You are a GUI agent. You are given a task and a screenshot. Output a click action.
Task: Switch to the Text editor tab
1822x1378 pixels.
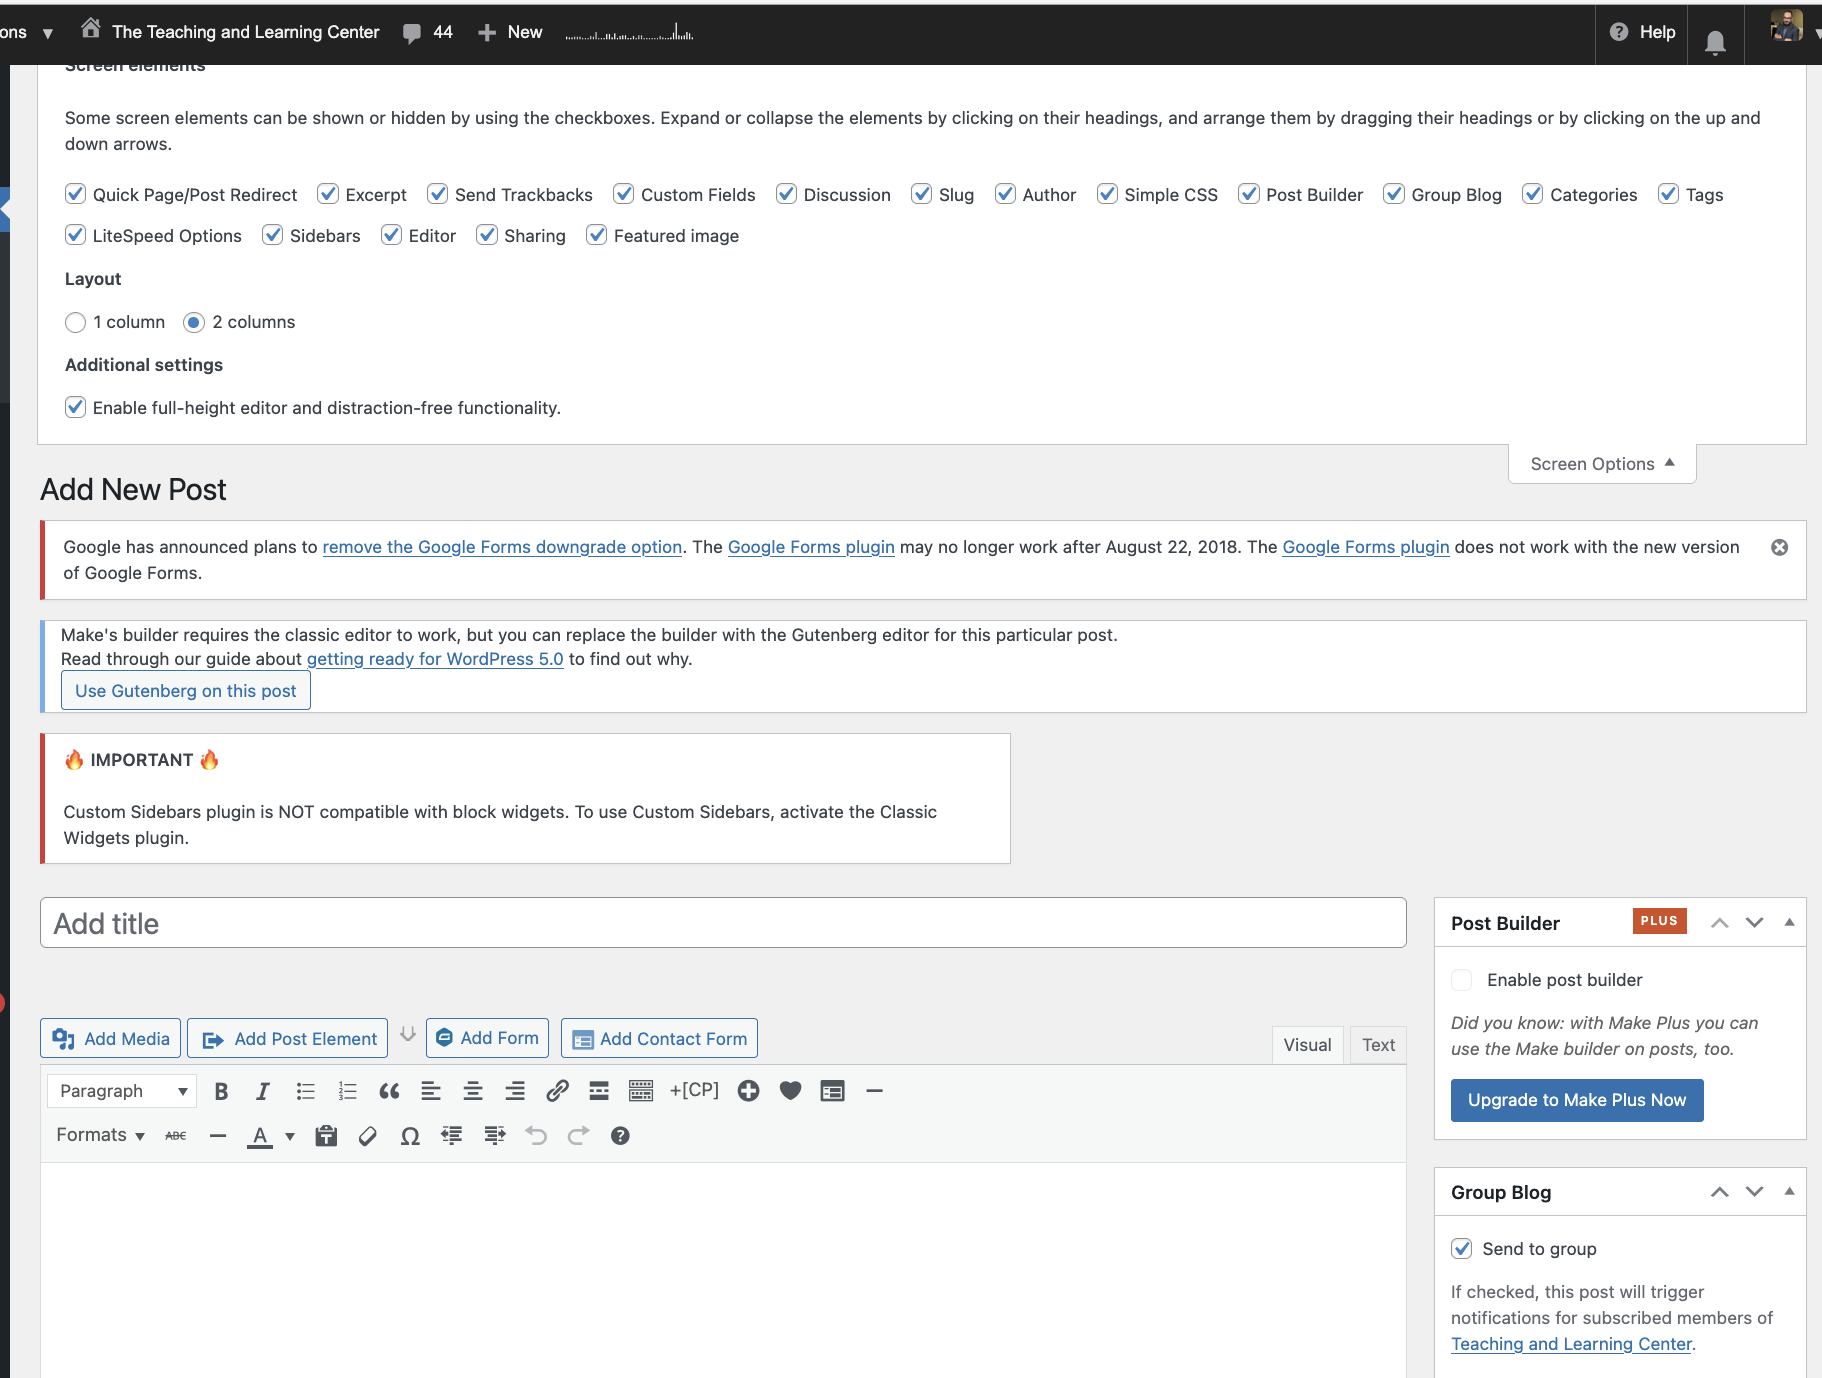[1378, 1045]
